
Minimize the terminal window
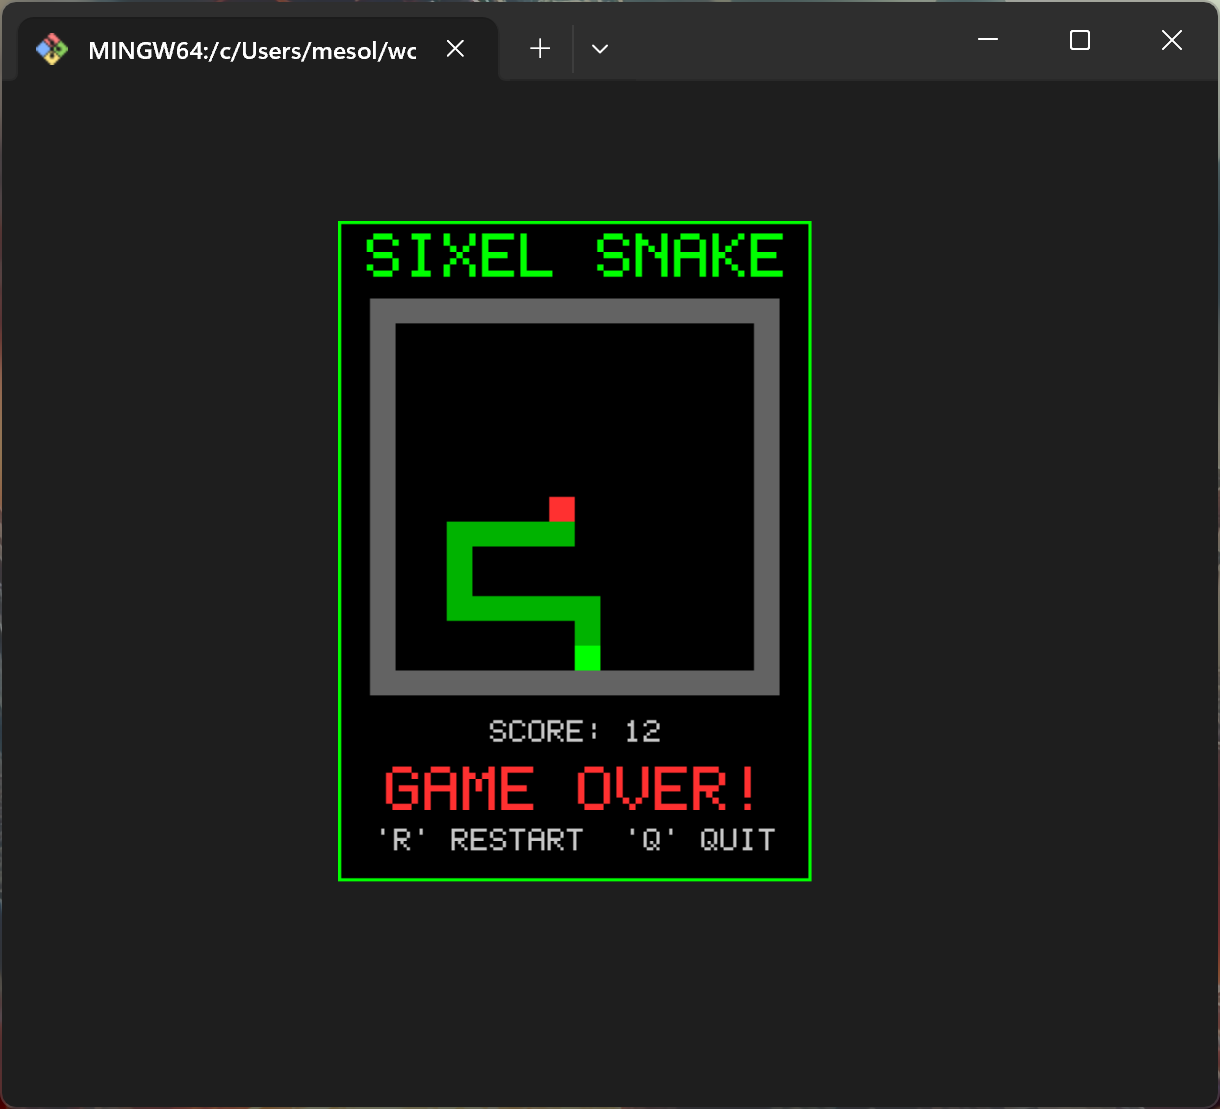click(x=988, y=40)
